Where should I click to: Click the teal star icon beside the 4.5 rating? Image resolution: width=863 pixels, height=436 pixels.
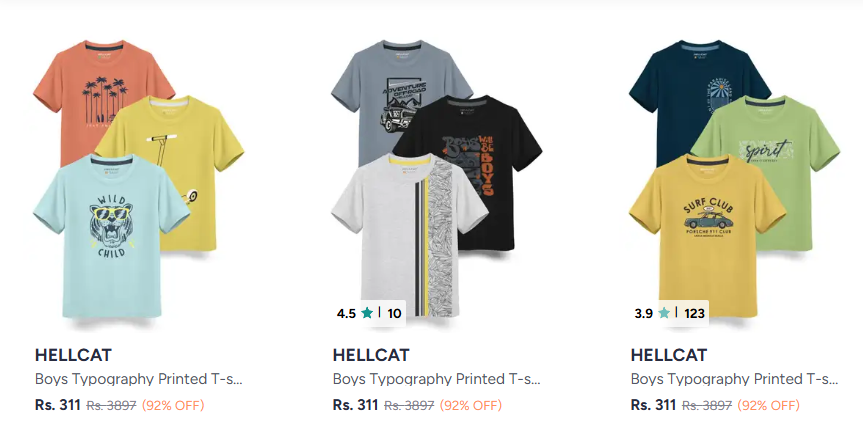click(367, 313)
